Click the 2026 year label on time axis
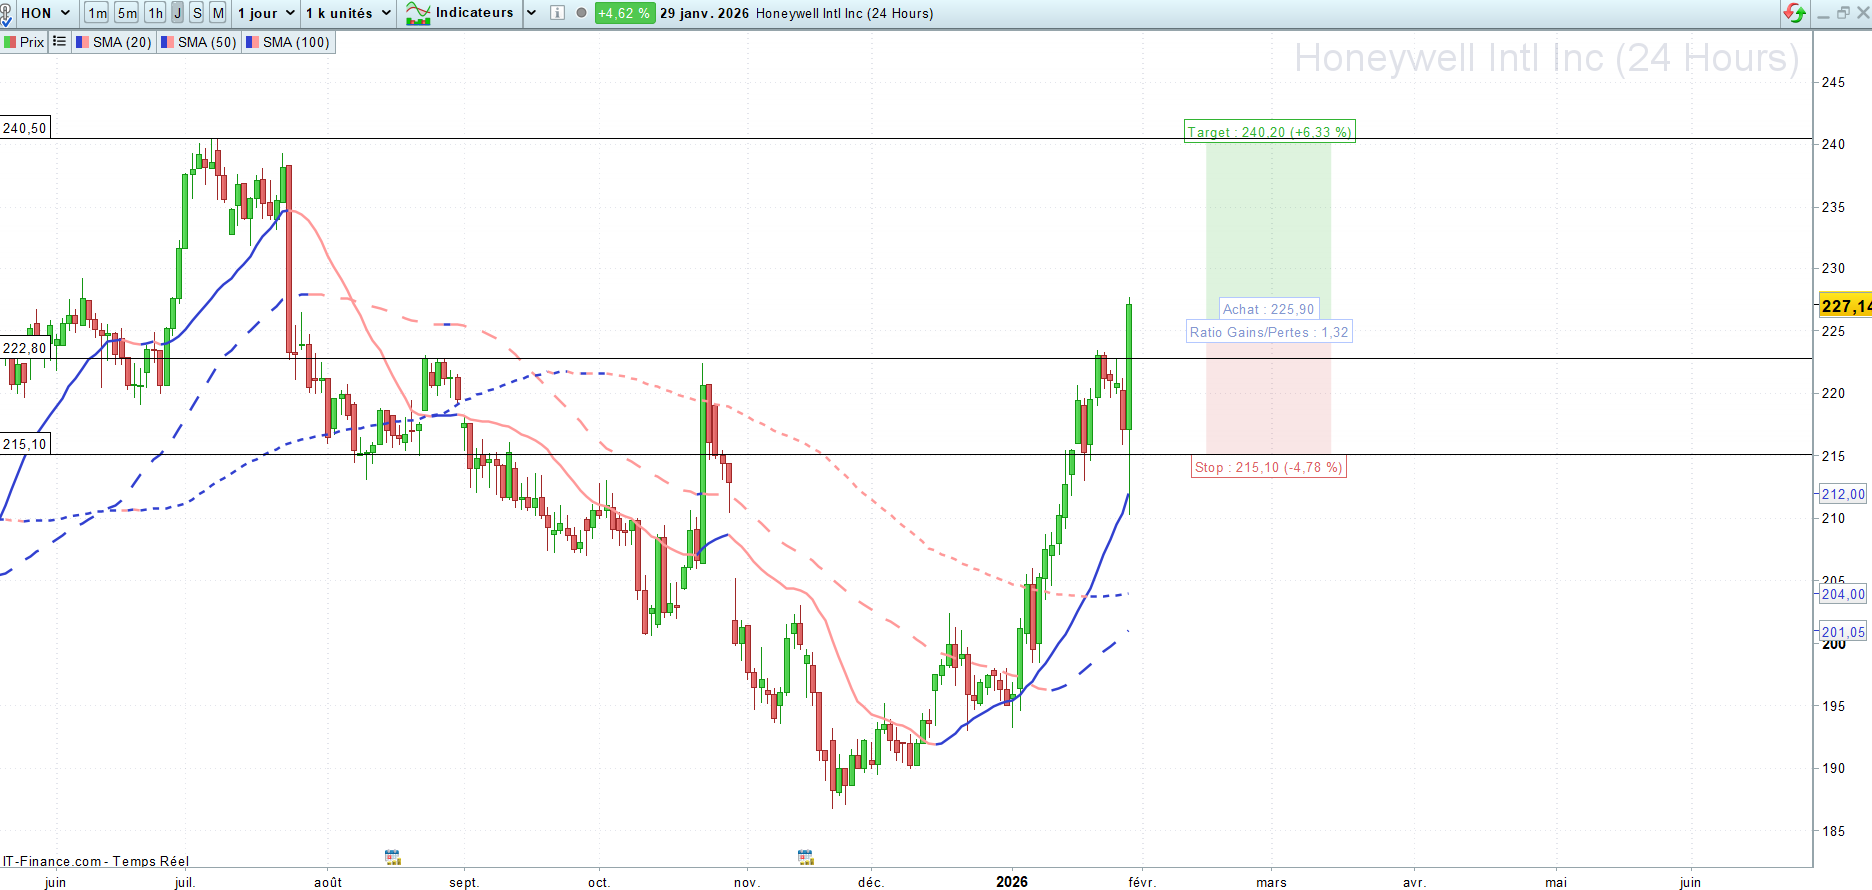The width and height of the screenshot is (1872, 890). click(x=1012, y=881)
